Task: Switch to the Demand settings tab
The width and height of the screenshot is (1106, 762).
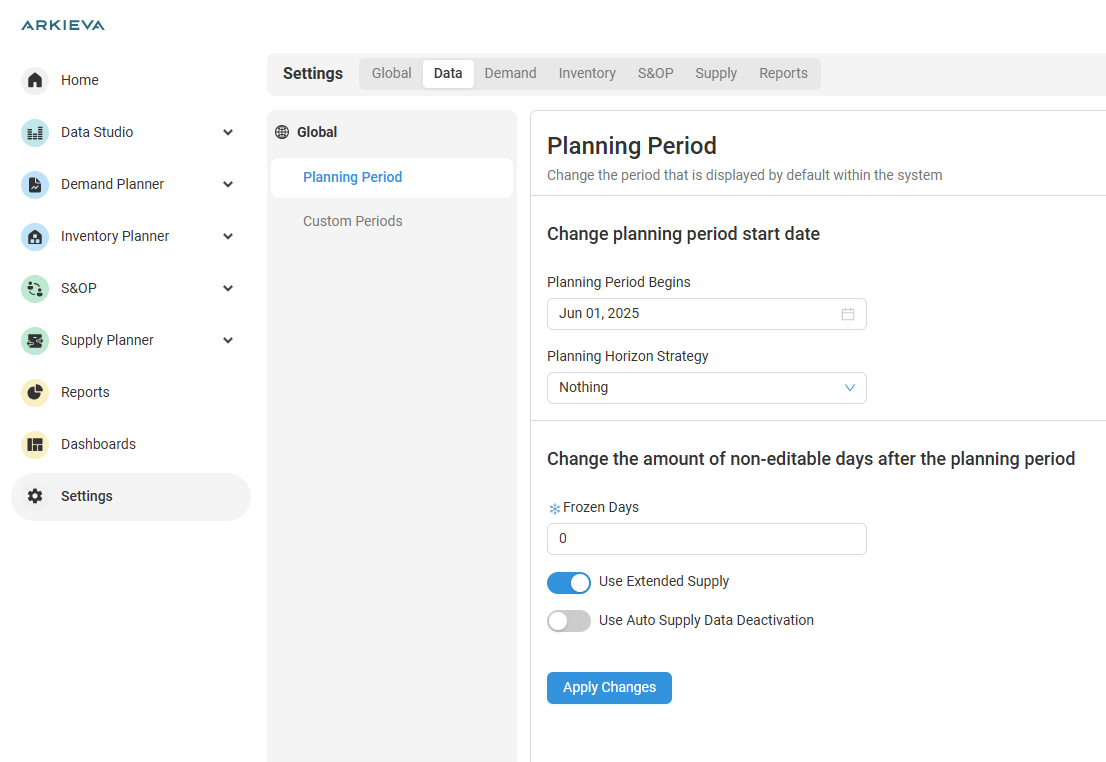Action: [x=510, y=73]
